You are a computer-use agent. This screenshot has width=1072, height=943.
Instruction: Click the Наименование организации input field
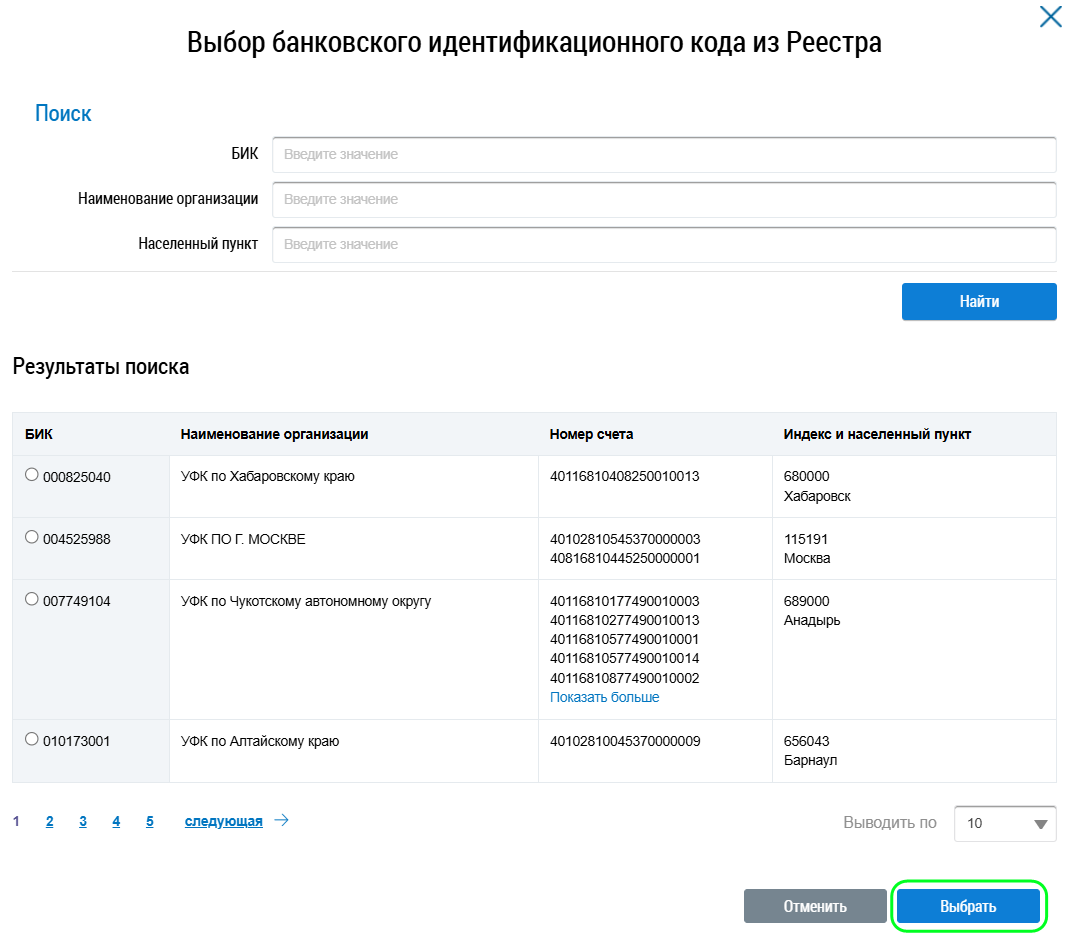[664, 200]
